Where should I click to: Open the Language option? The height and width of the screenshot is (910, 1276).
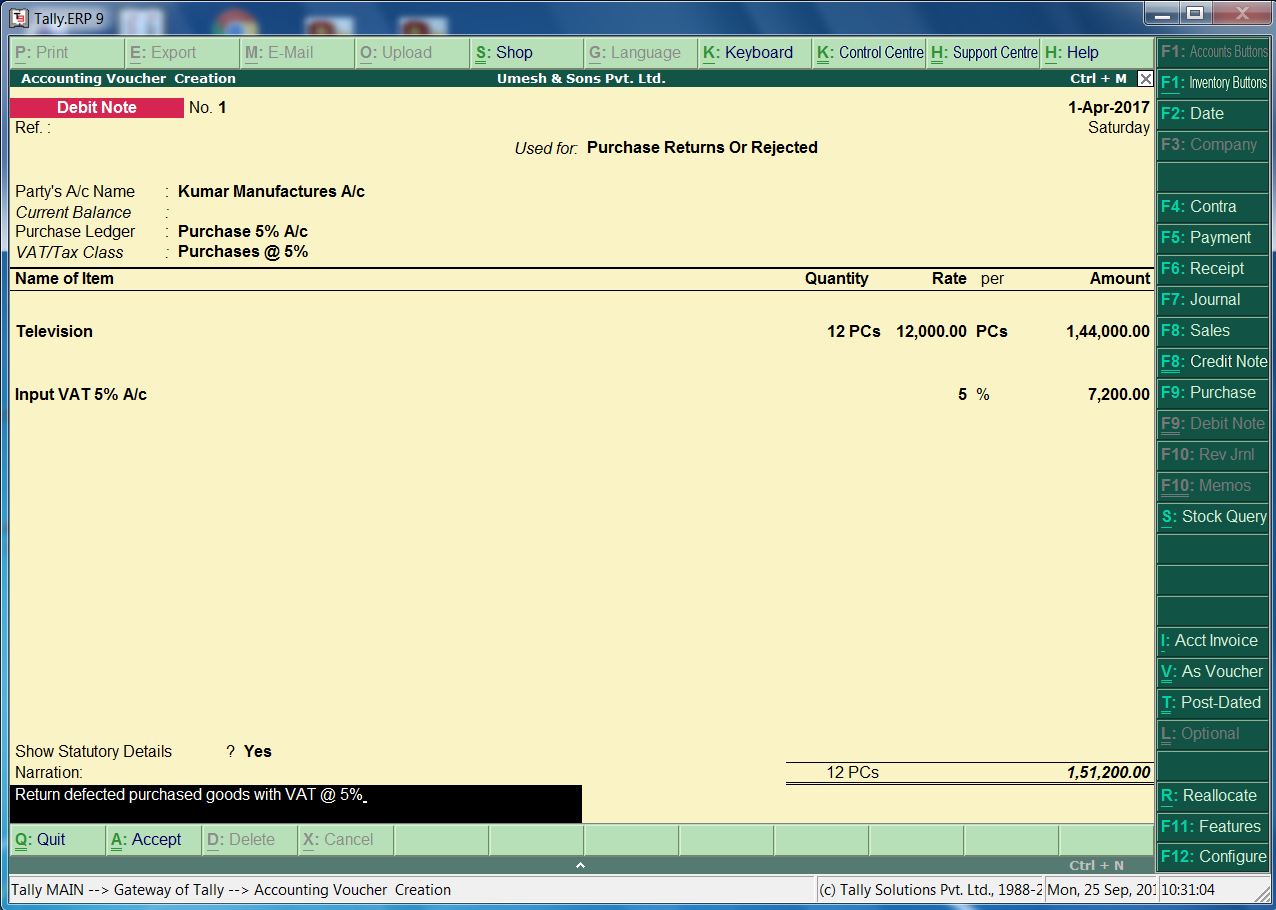click(640, 53)
